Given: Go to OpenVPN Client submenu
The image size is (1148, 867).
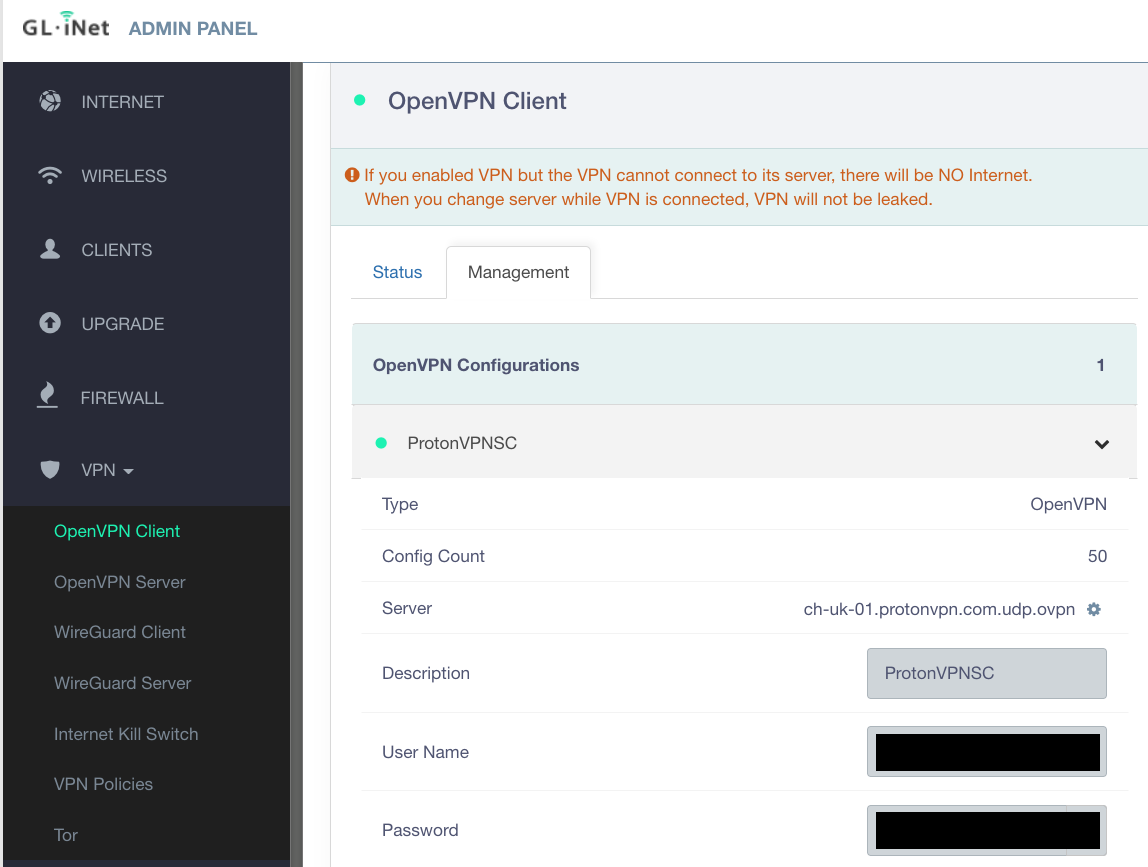Looking at the screenshot, I should [117, 531].
